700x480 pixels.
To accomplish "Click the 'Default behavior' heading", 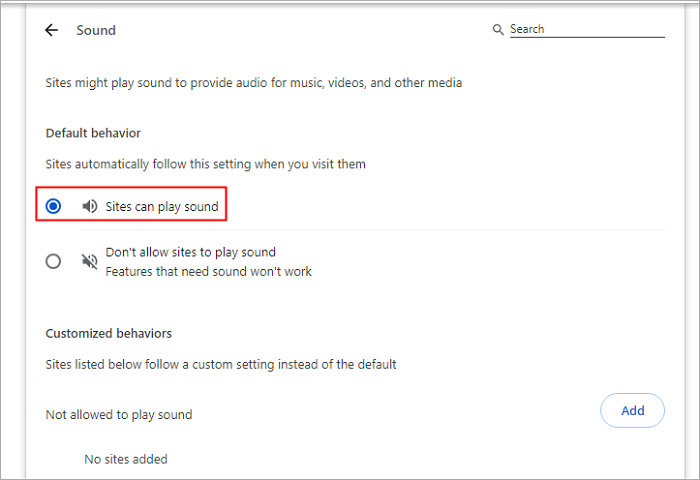I will 93,133.
